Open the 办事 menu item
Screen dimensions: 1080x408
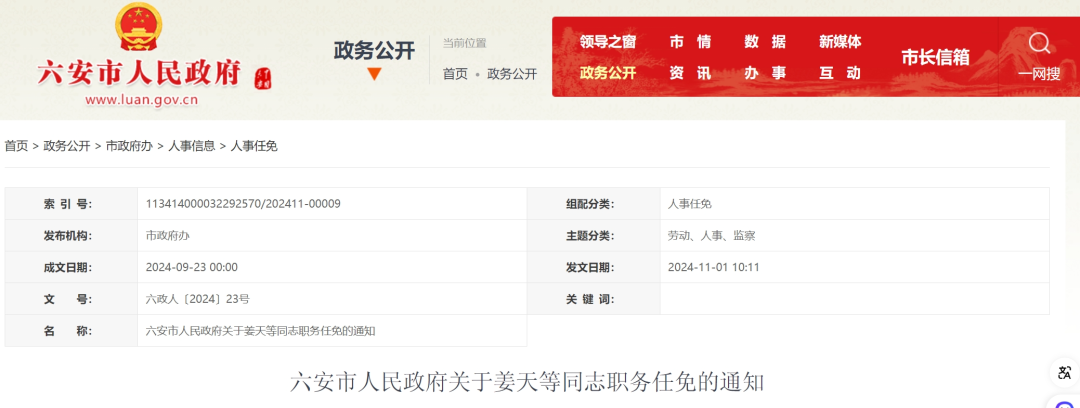point(765,72)
